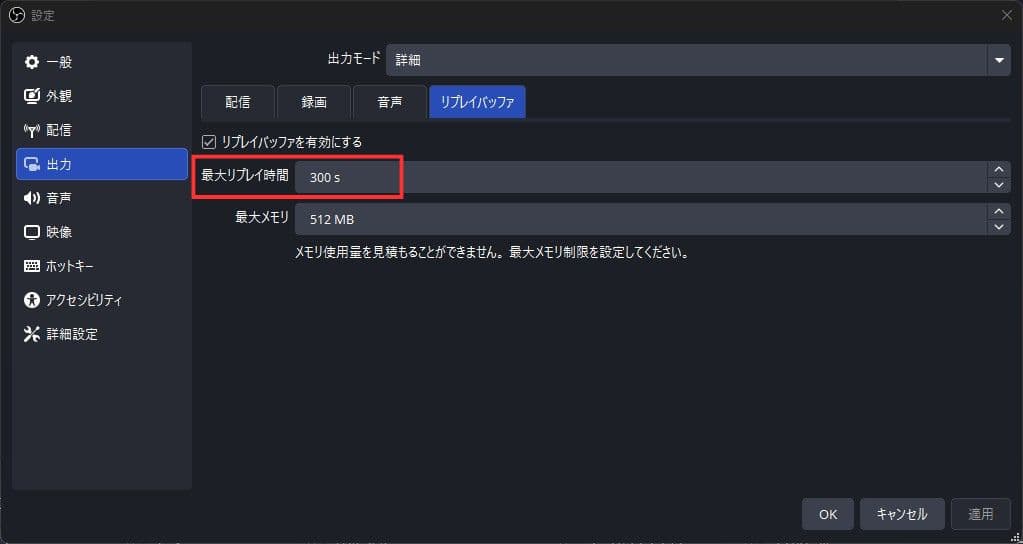Increase 最大リプレイ時間 with up arrow
Image resolution: width=1023 pixels, height=544 pixels.
coord(998,169)
